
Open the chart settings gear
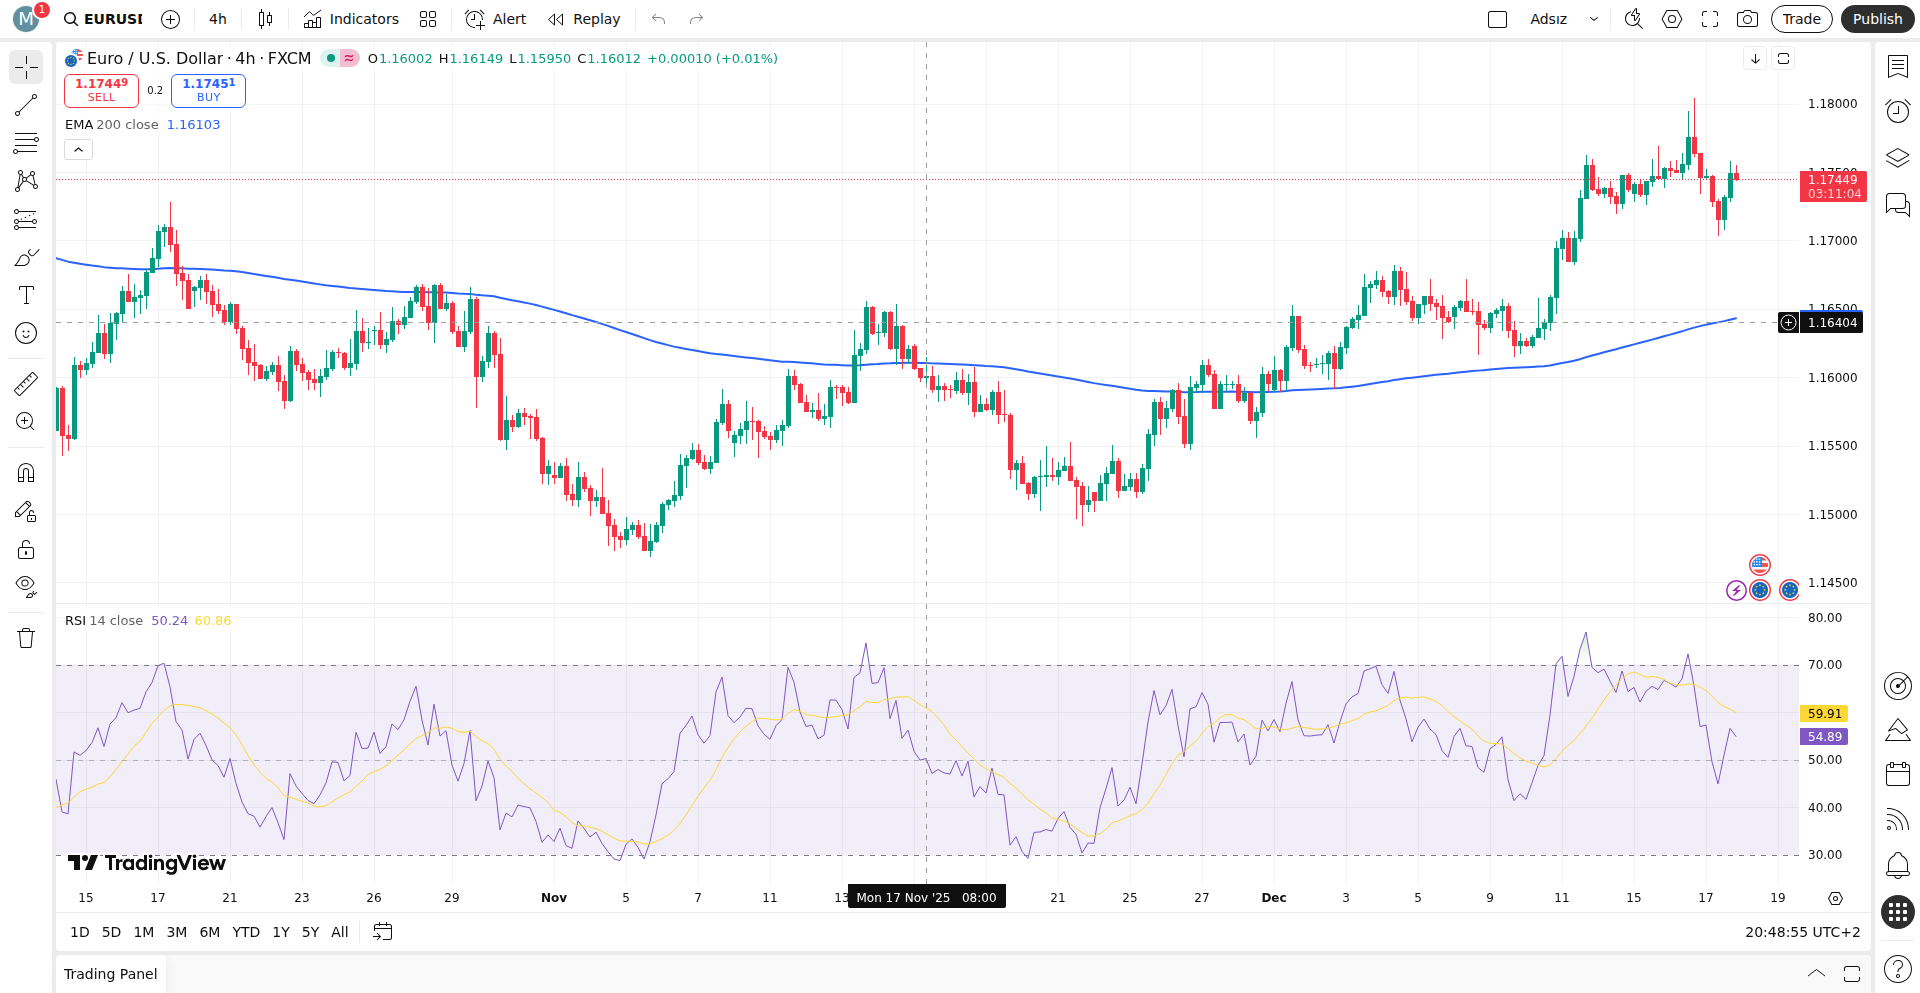tap(1671, 19)
